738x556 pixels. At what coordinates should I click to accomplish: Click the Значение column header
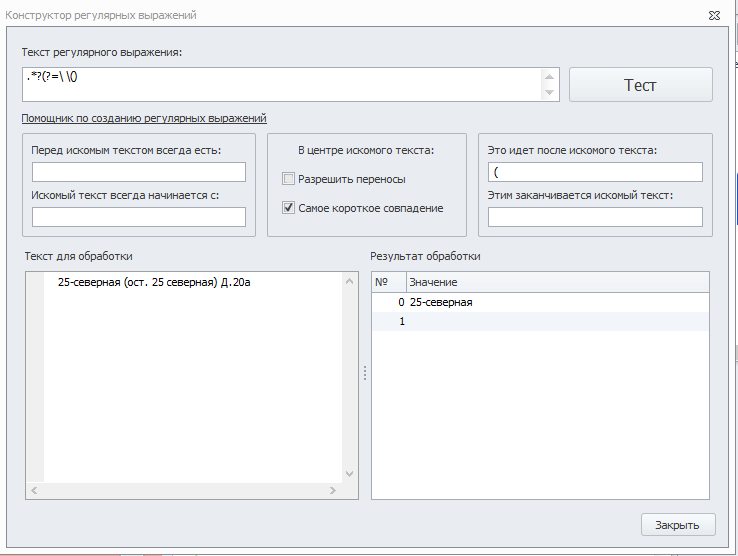pos(558,282)
